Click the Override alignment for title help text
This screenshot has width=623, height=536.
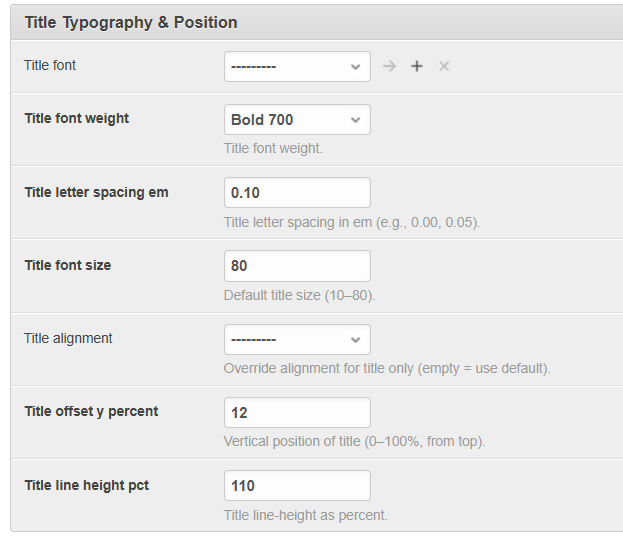[x=387, y=368]
